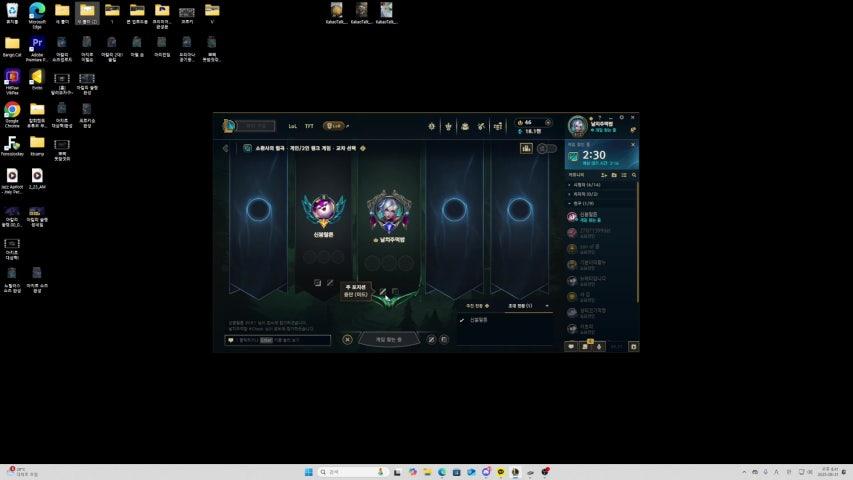This screenshot has height=480, width=853.
Task: Toggle the open party switch in lobby
Action: (x=547, y=148)
